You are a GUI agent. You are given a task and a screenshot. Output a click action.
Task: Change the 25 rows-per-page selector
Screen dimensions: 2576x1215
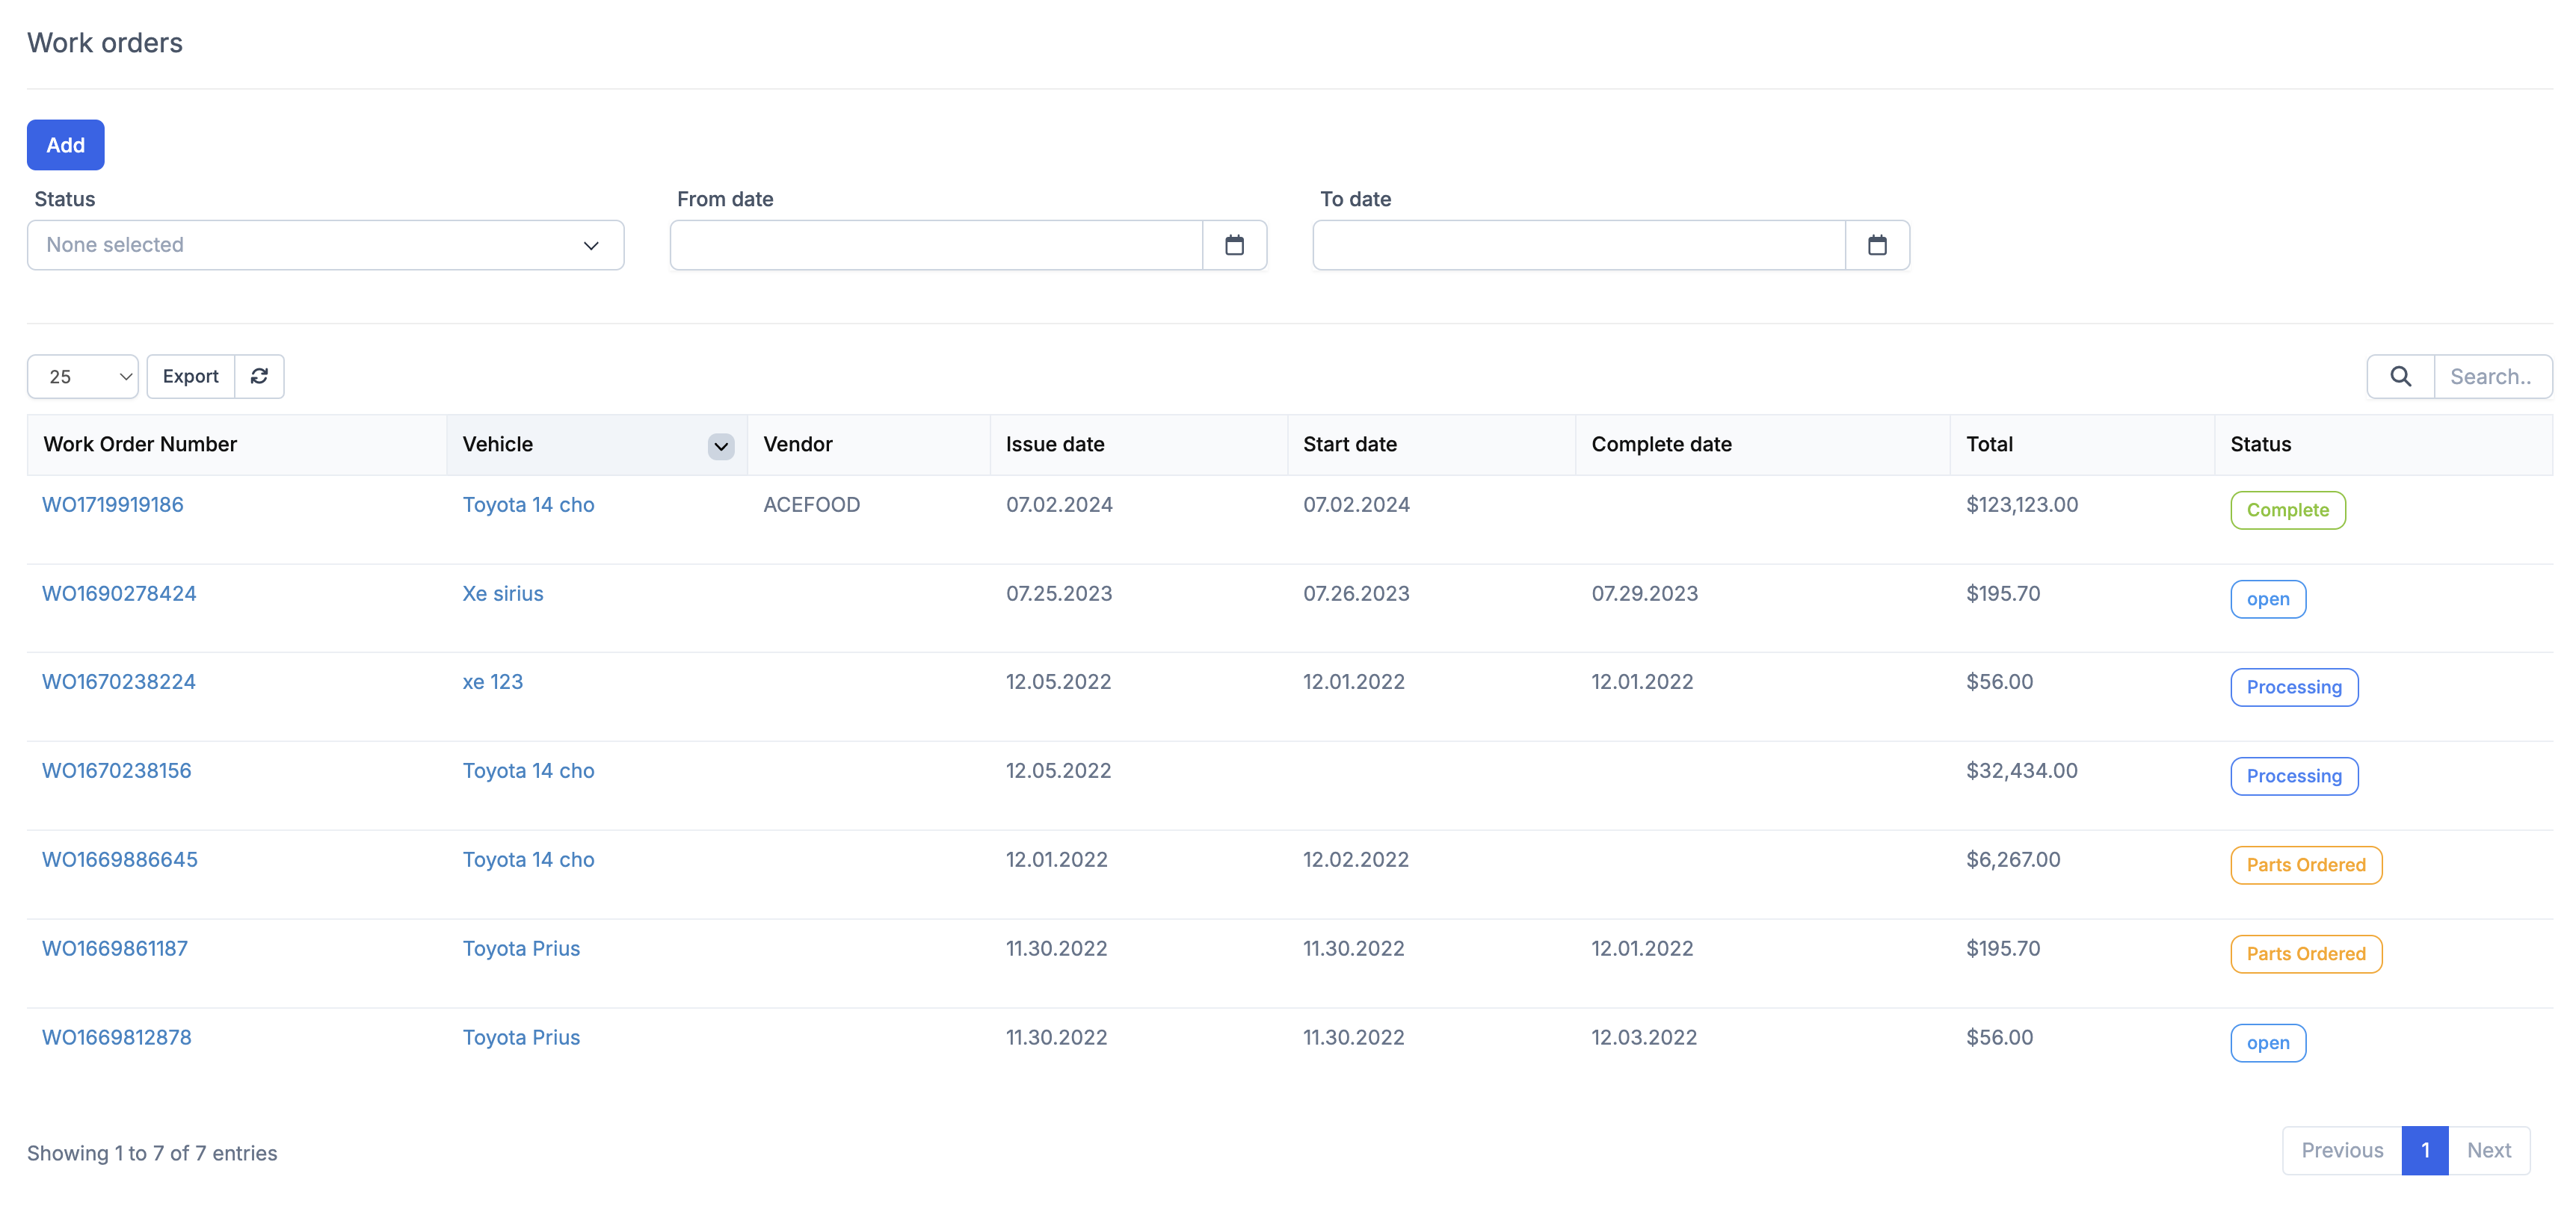tap(83, 376)
